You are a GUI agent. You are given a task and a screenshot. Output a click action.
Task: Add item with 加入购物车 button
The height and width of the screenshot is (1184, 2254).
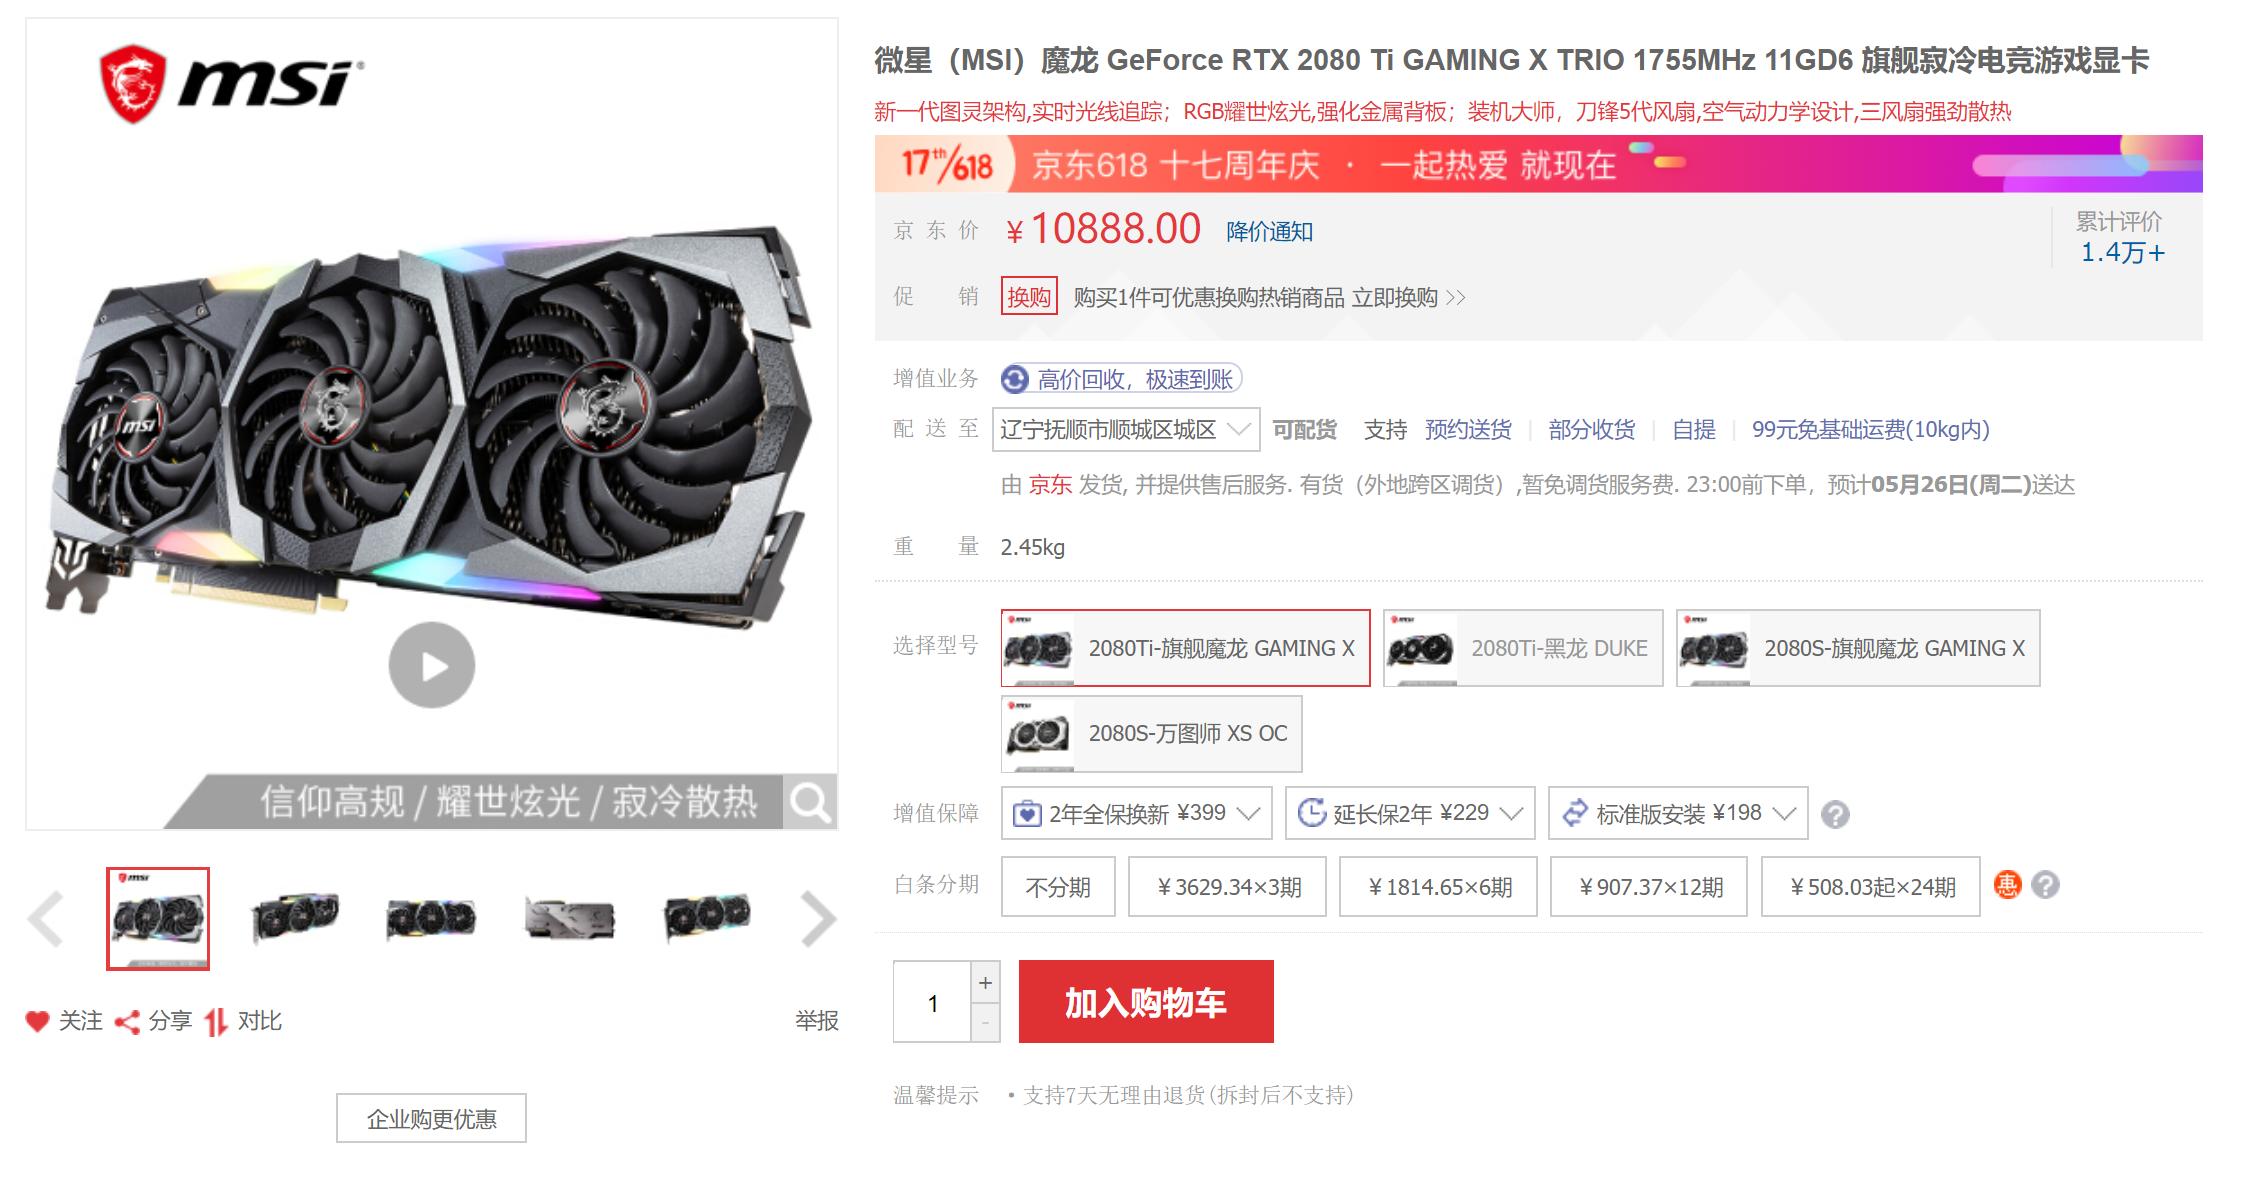tap(1146, 1001)
